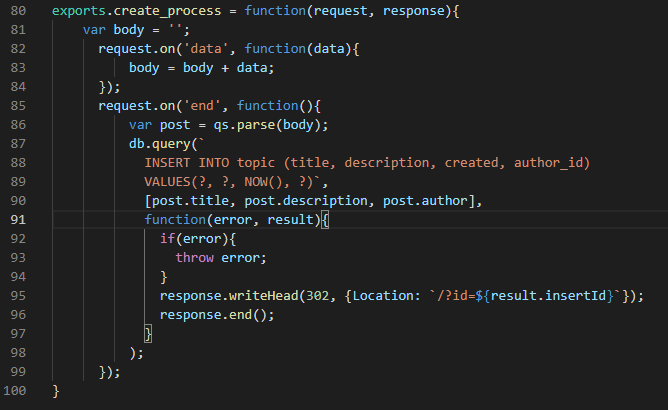The height and width of the screenshot is (410, 668).
Task: Click line number 95 in the gutter
Action: point(18,296)
